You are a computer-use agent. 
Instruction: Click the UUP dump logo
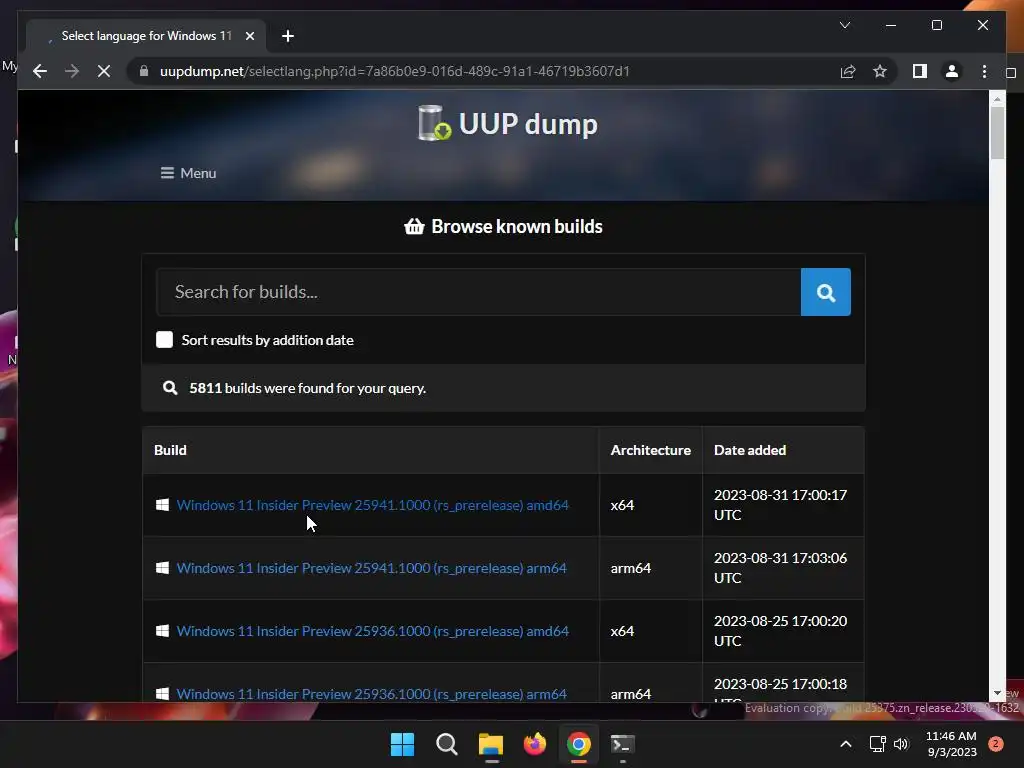pyautogui.click(x=507, y=123)
